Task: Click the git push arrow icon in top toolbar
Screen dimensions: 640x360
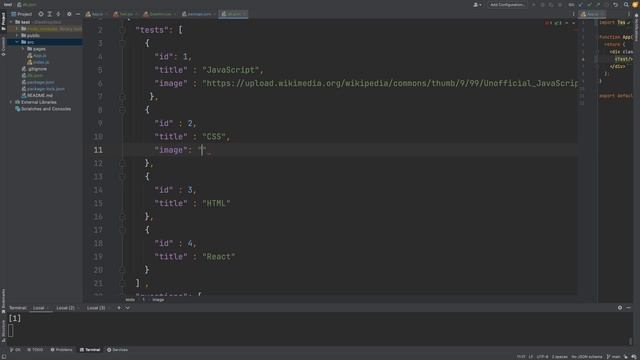Action: click(598, 4)
